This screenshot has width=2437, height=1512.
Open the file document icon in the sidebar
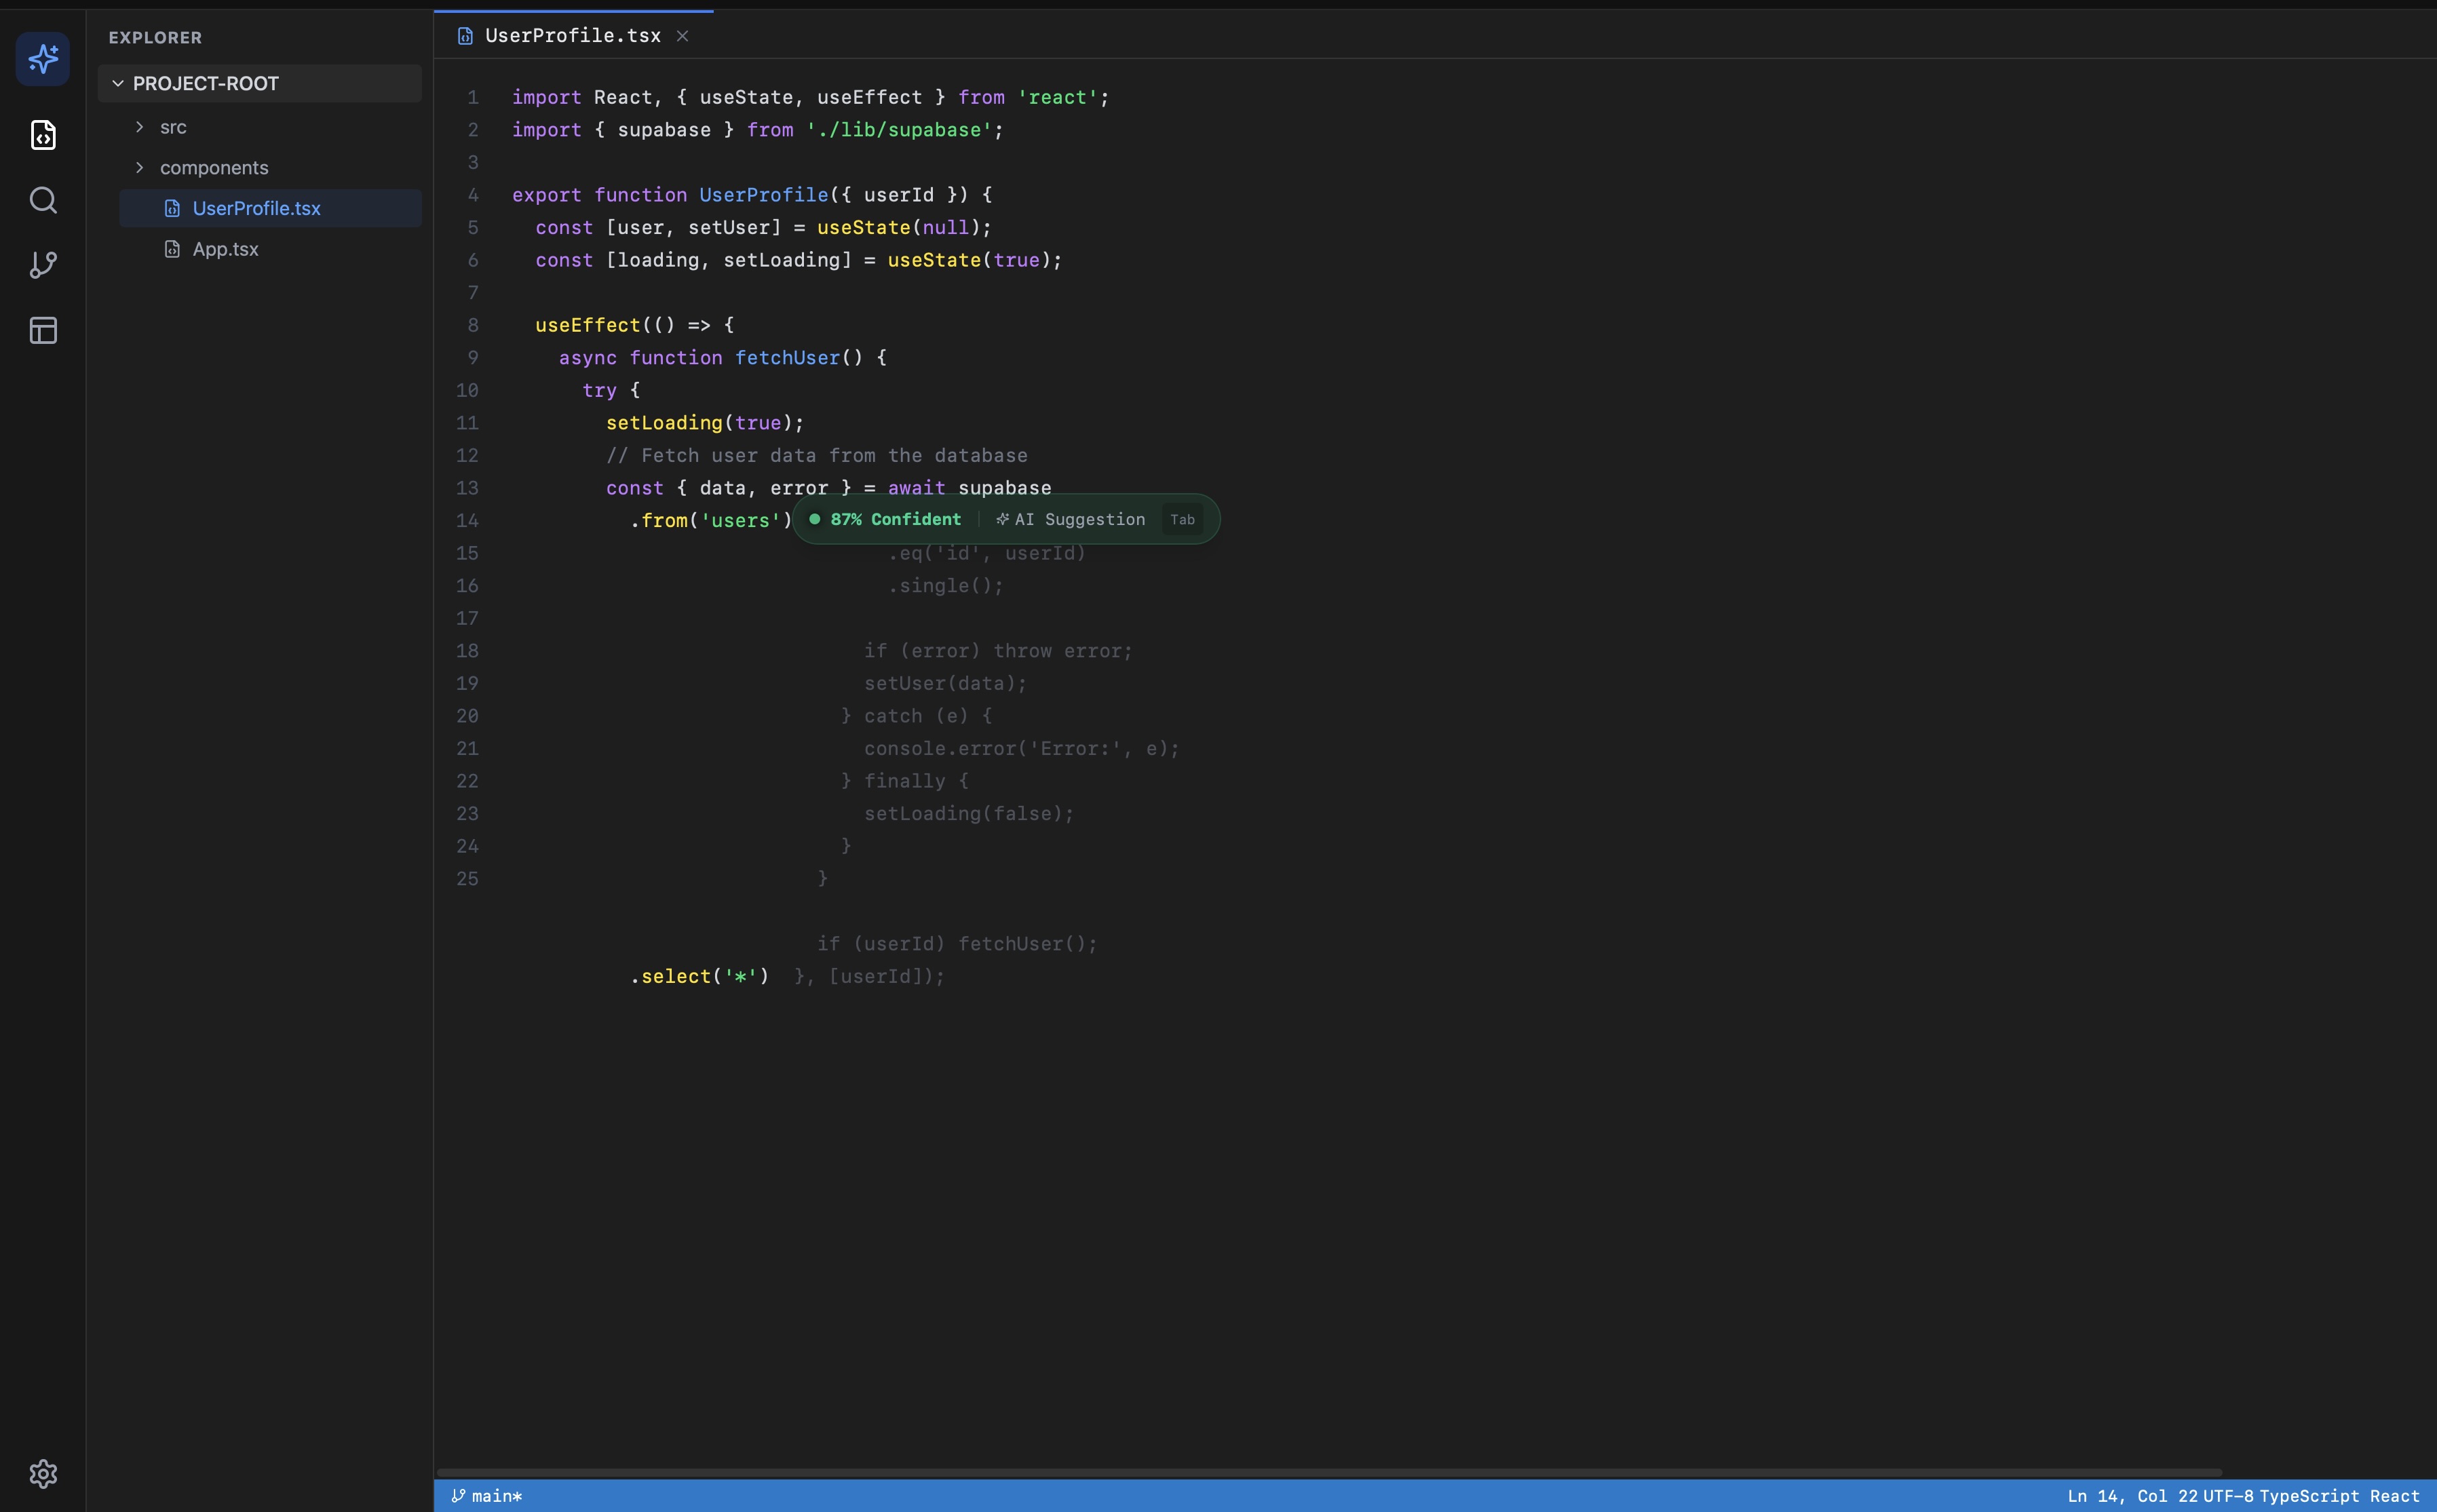pyautogui.click(x=43, y=135)
